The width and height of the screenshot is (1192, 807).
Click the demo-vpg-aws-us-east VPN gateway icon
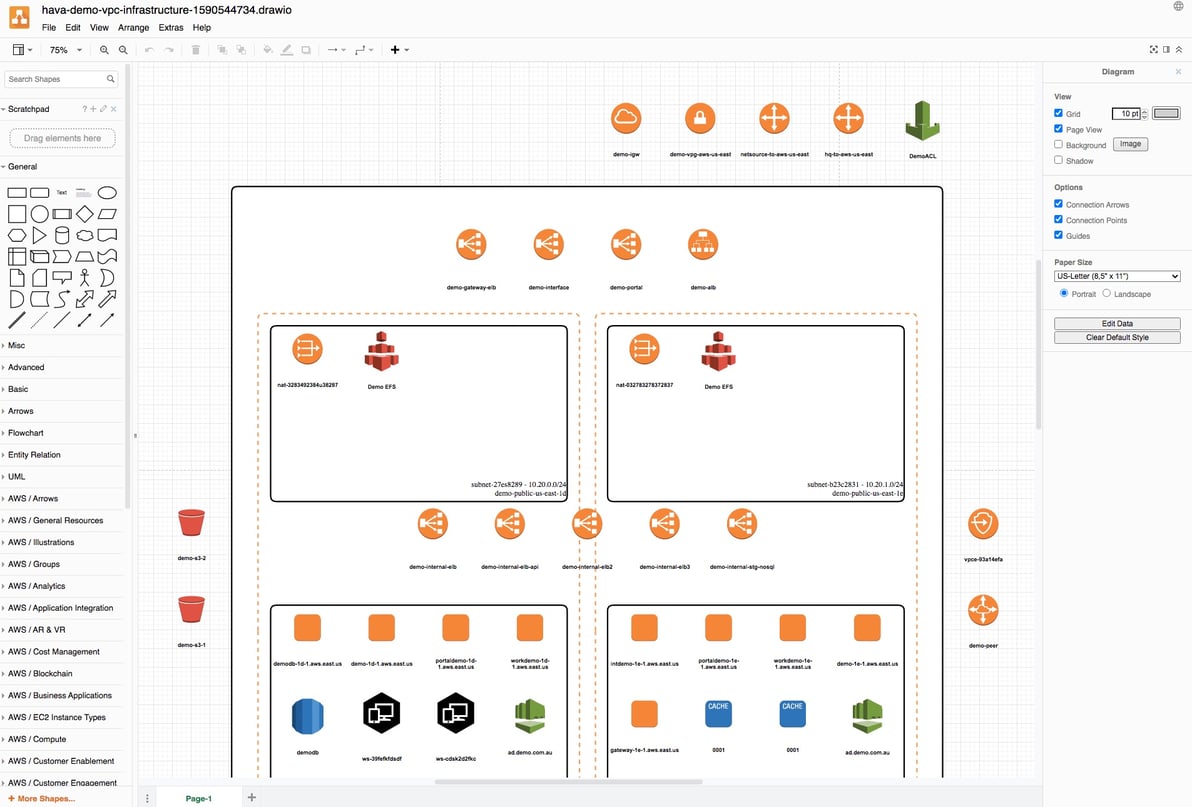click(x=700, y=117)
